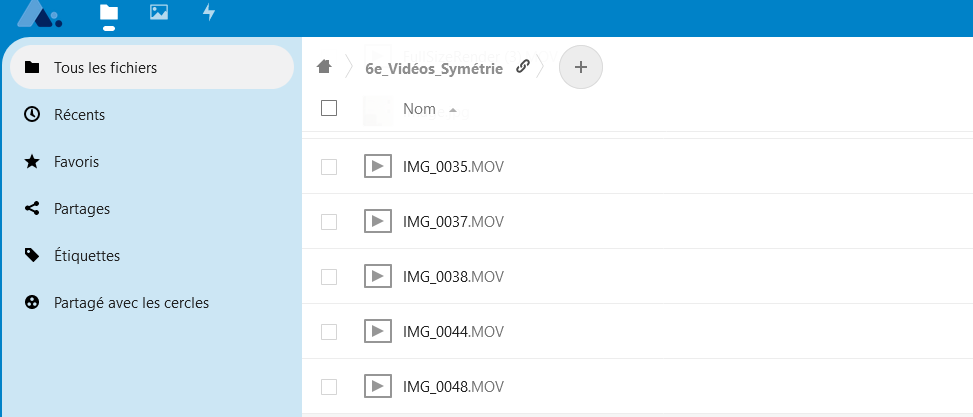973x417 pixels.
Task: Click the 6e_Vidéos_Symétrie breadcrumb
Action: [434, 67]
